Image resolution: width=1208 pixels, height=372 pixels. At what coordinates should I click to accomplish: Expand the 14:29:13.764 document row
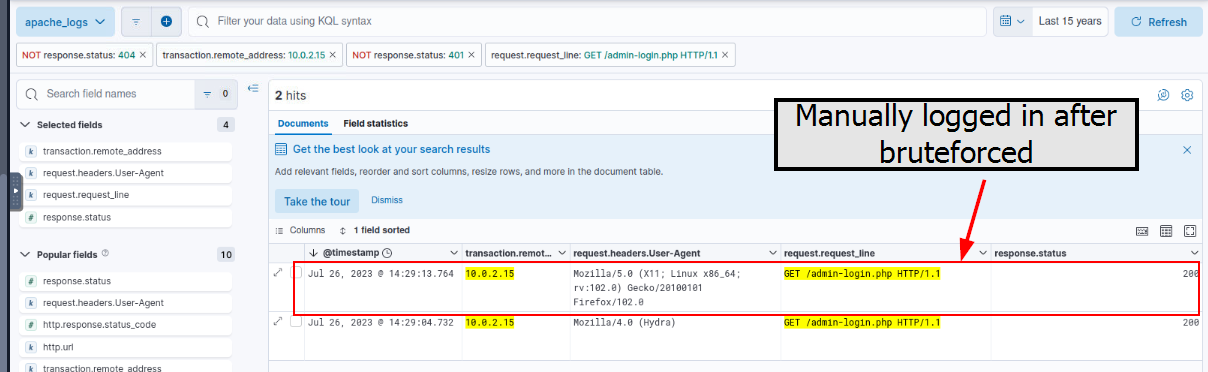coord(278,272)
